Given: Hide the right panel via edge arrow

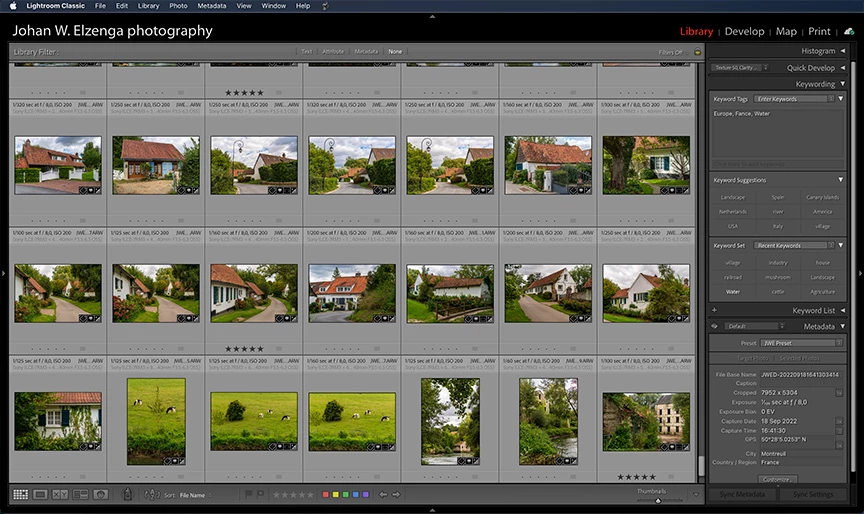Looking at the screenshot, I should click(860, 273).
